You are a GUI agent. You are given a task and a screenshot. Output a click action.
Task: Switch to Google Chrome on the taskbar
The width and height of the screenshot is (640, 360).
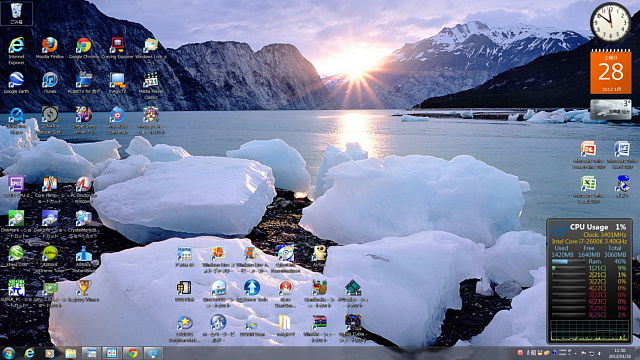132,353
